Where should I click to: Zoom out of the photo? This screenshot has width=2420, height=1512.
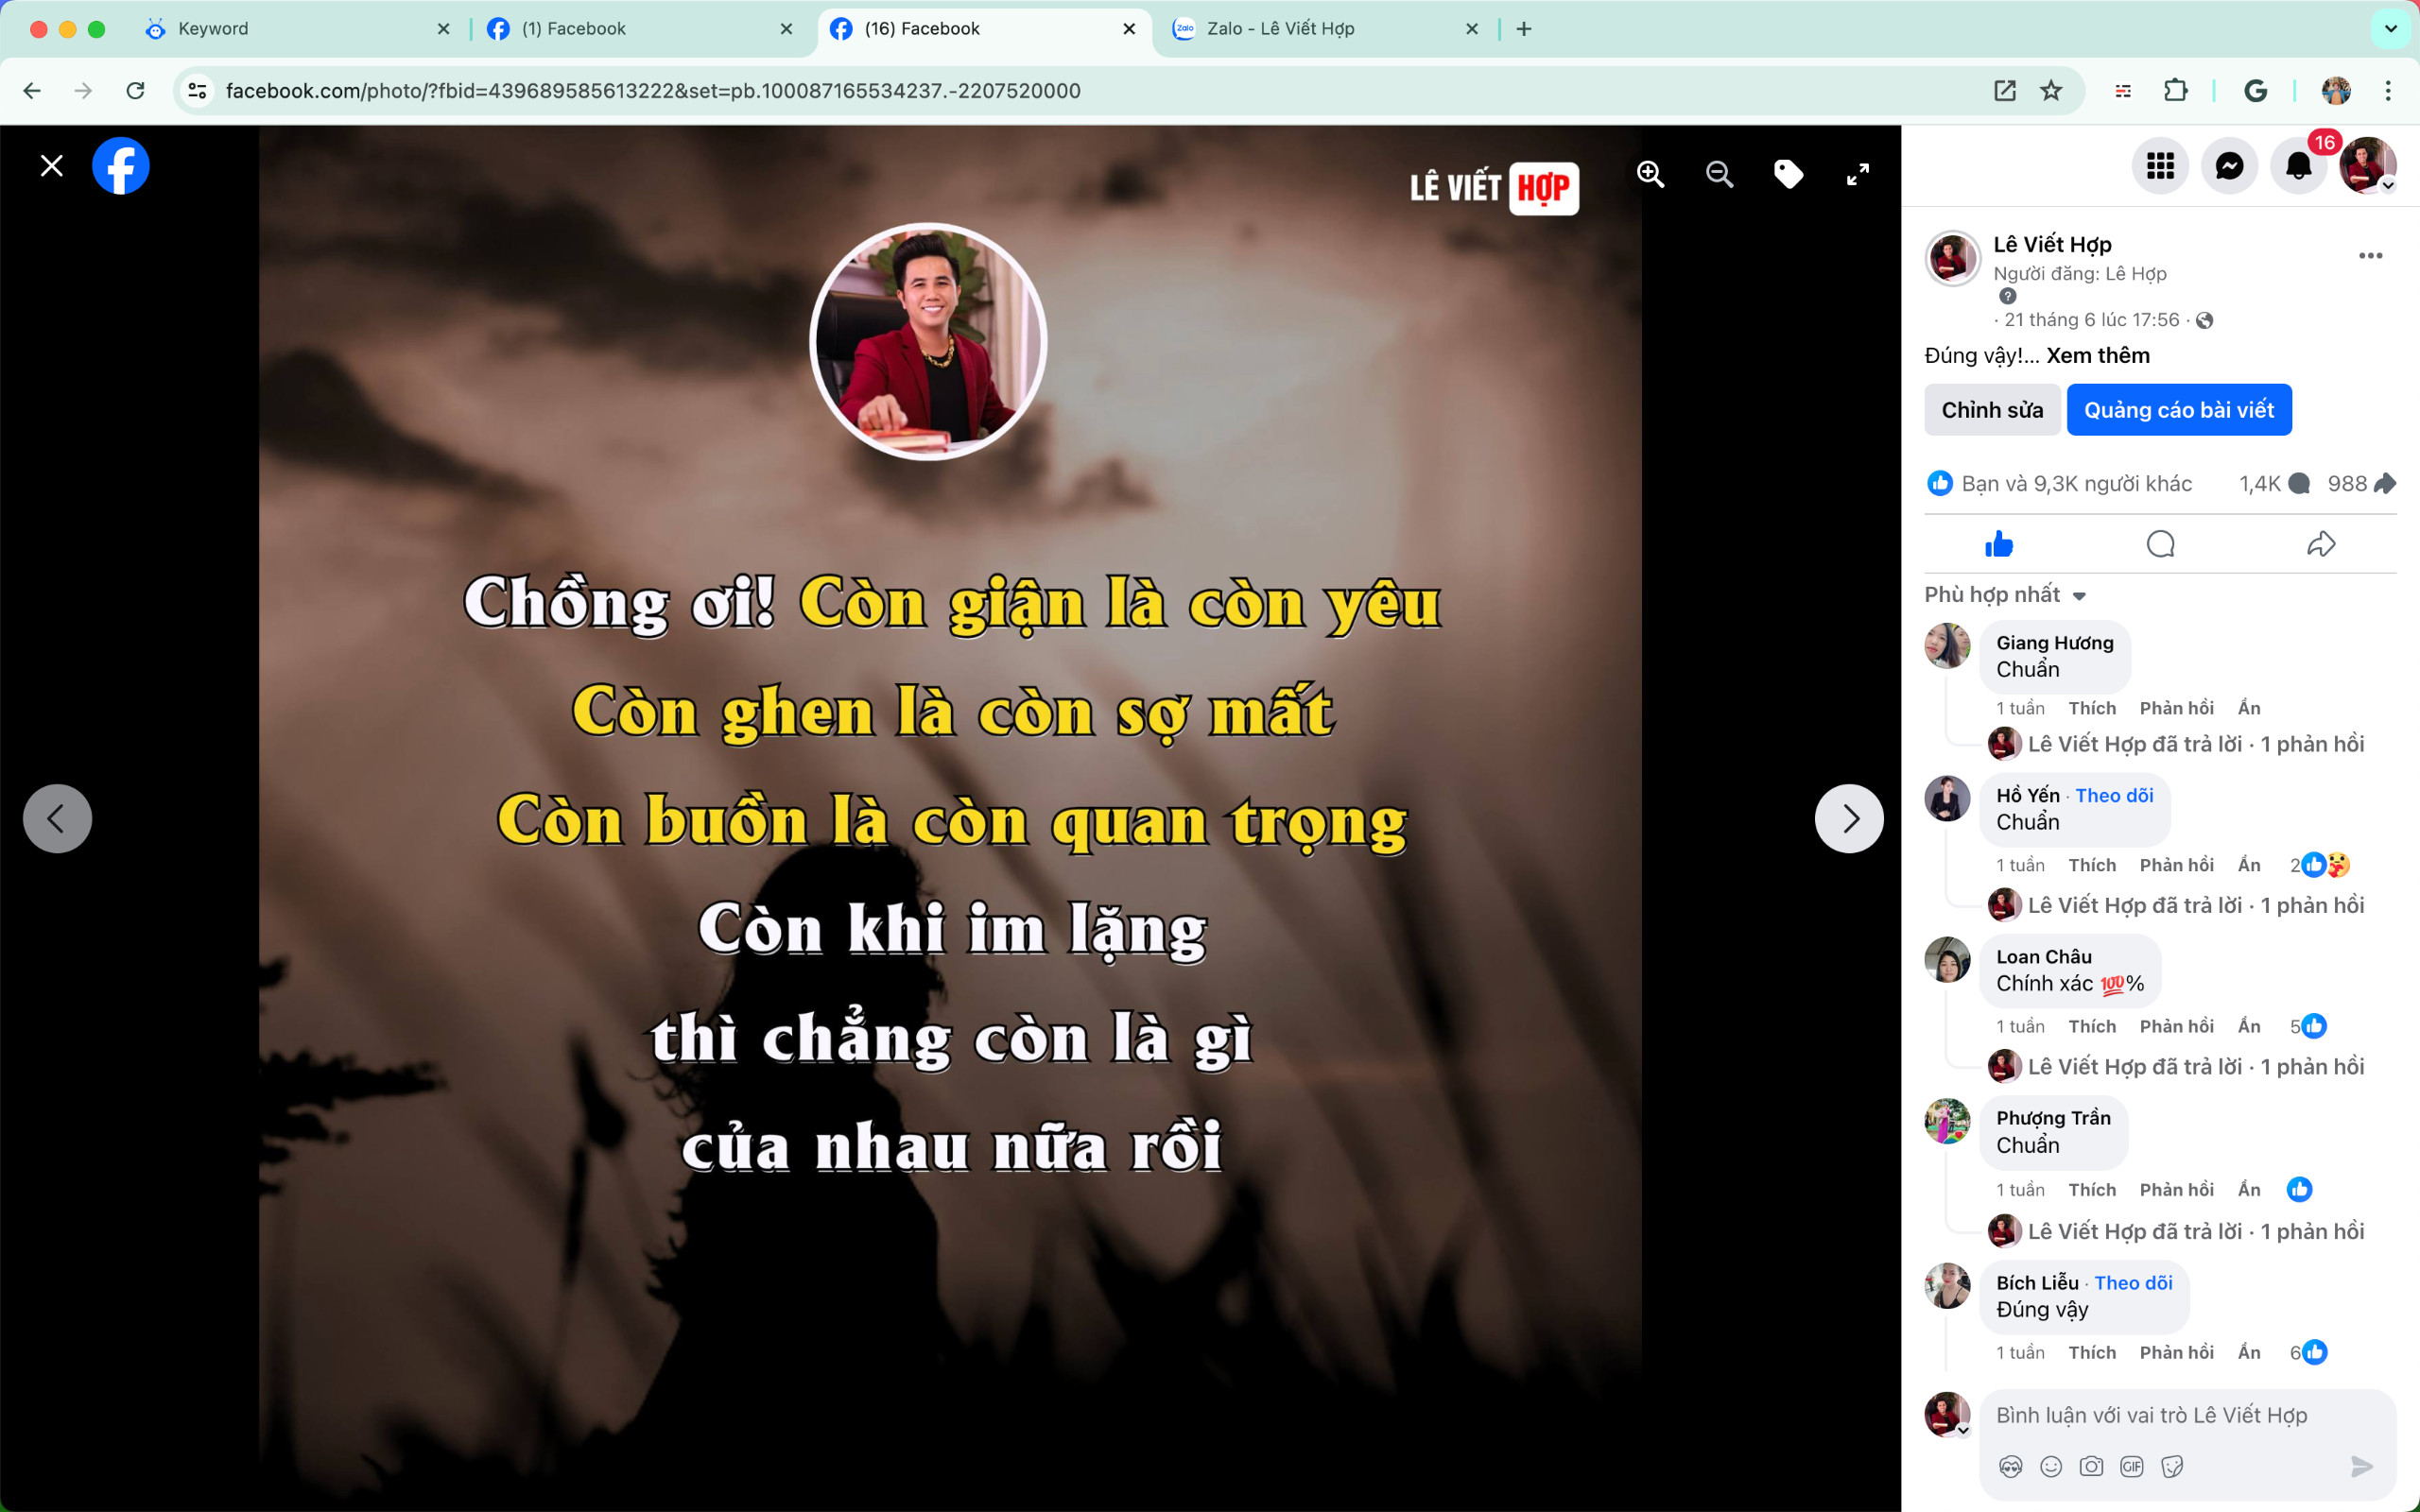pyautogui.click(x=1719, y=175)
